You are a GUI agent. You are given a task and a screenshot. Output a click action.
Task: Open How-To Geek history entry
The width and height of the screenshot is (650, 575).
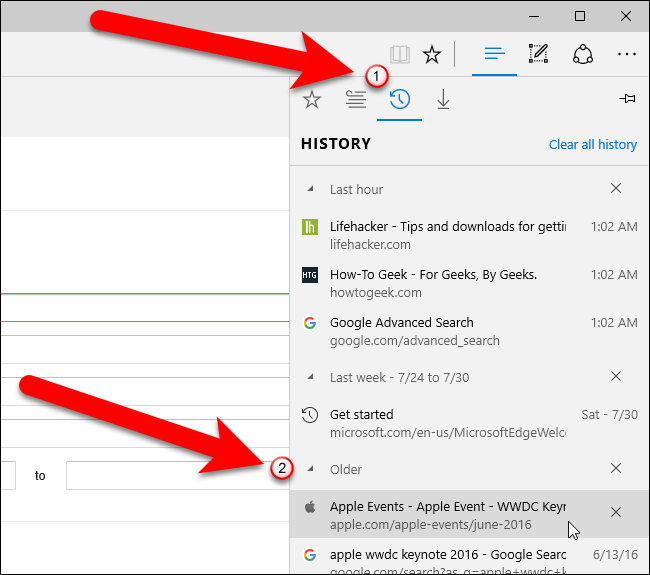point(469,283)
